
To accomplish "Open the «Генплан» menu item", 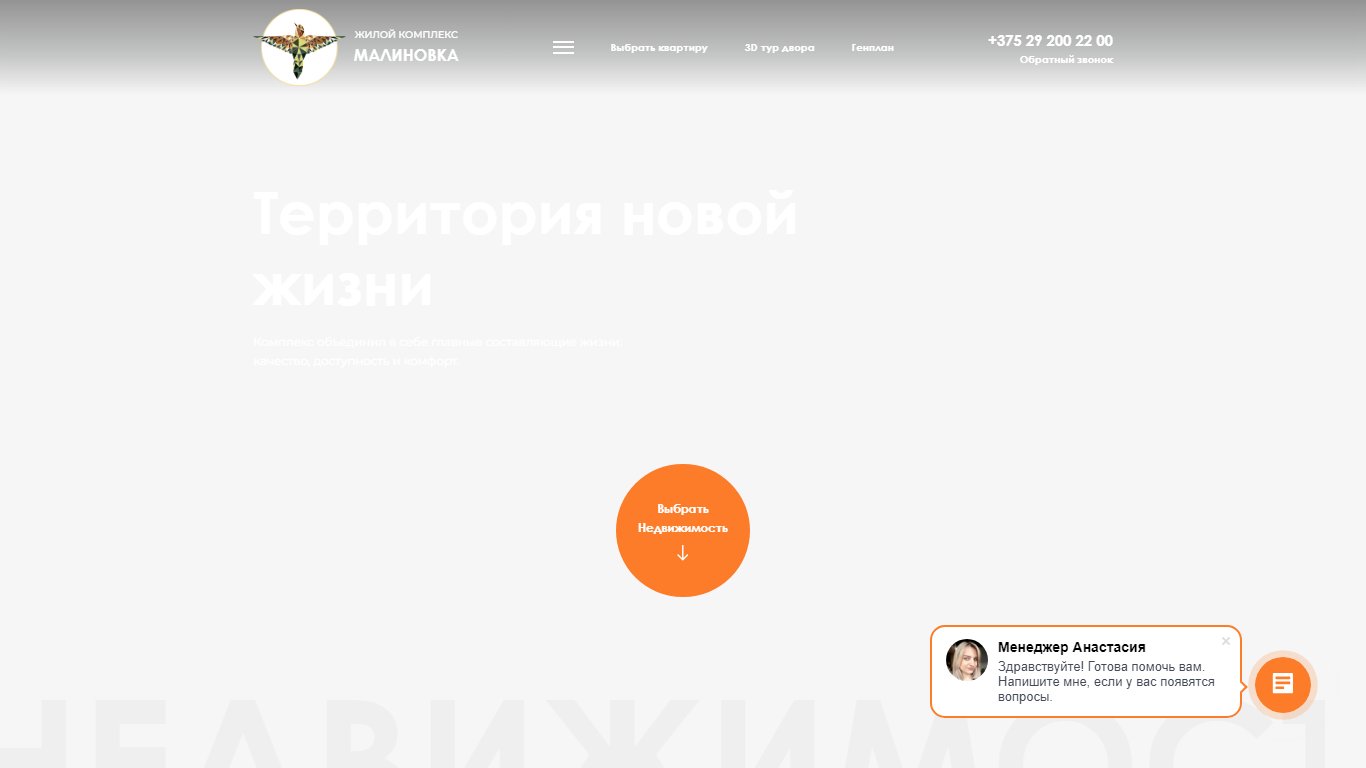I will pos(873,48).
